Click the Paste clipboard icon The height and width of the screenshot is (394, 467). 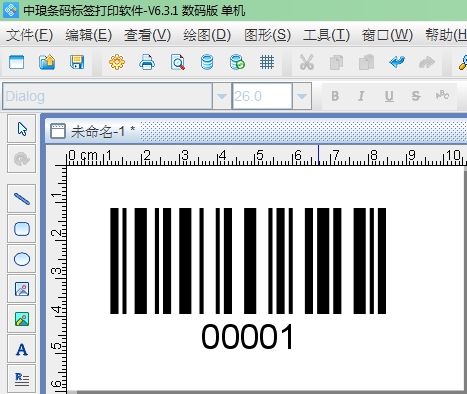366,62
